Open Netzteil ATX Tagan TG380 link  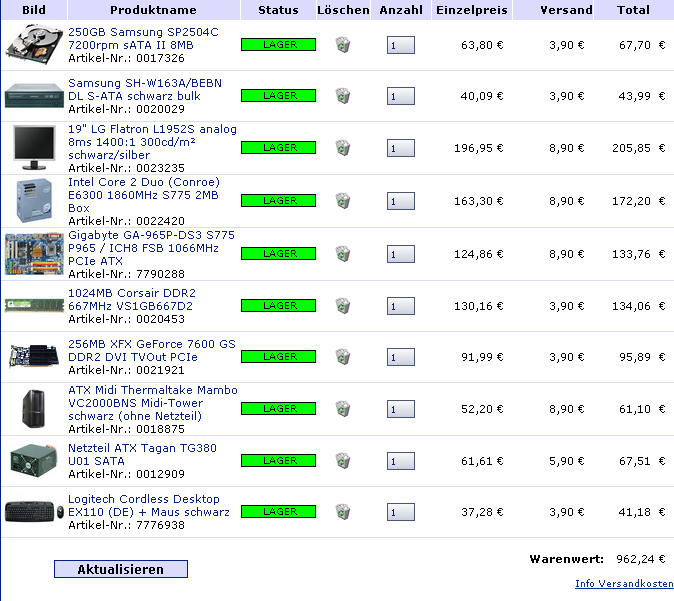pos(142,454)
